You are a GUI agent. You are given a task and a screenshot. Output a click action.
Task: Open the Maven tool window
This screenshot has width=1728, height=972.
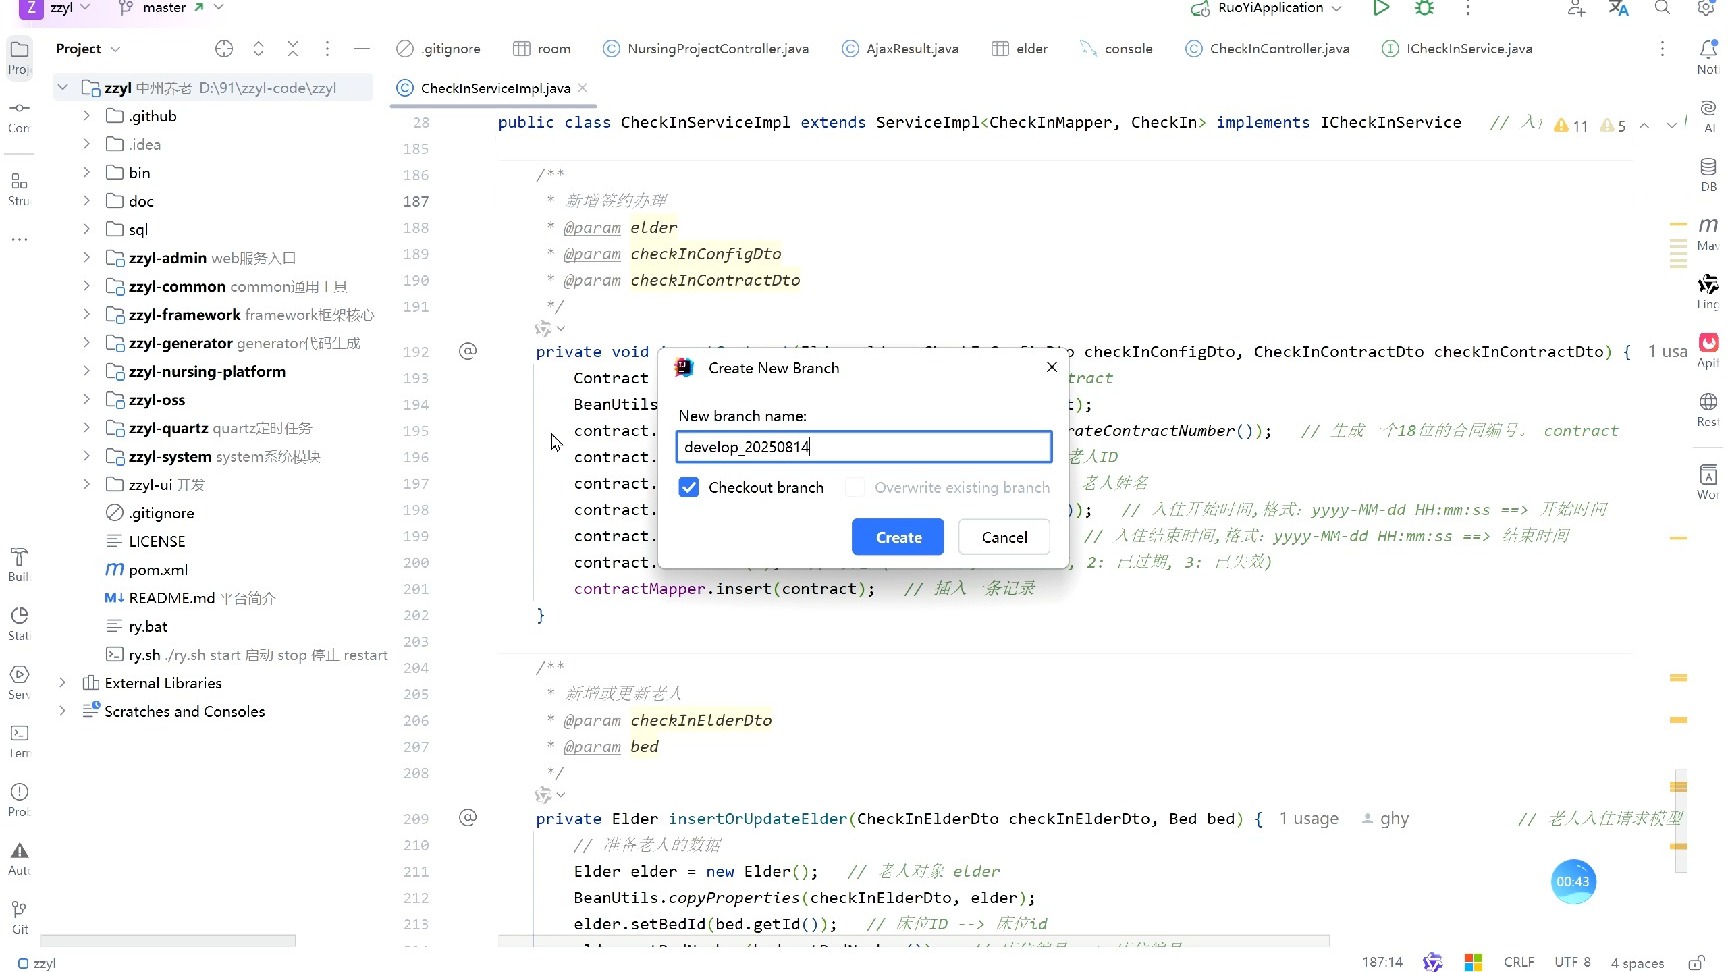tap(1708, 225)
